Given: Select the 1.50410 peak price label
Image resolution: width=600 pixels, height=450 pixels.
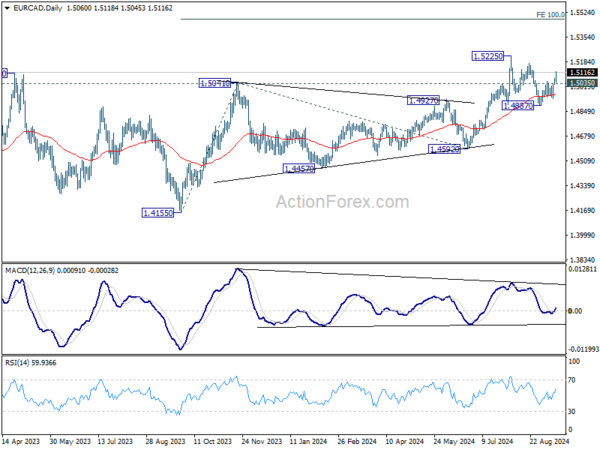Looking at the screenshot, I should click(x=215, y=83).
